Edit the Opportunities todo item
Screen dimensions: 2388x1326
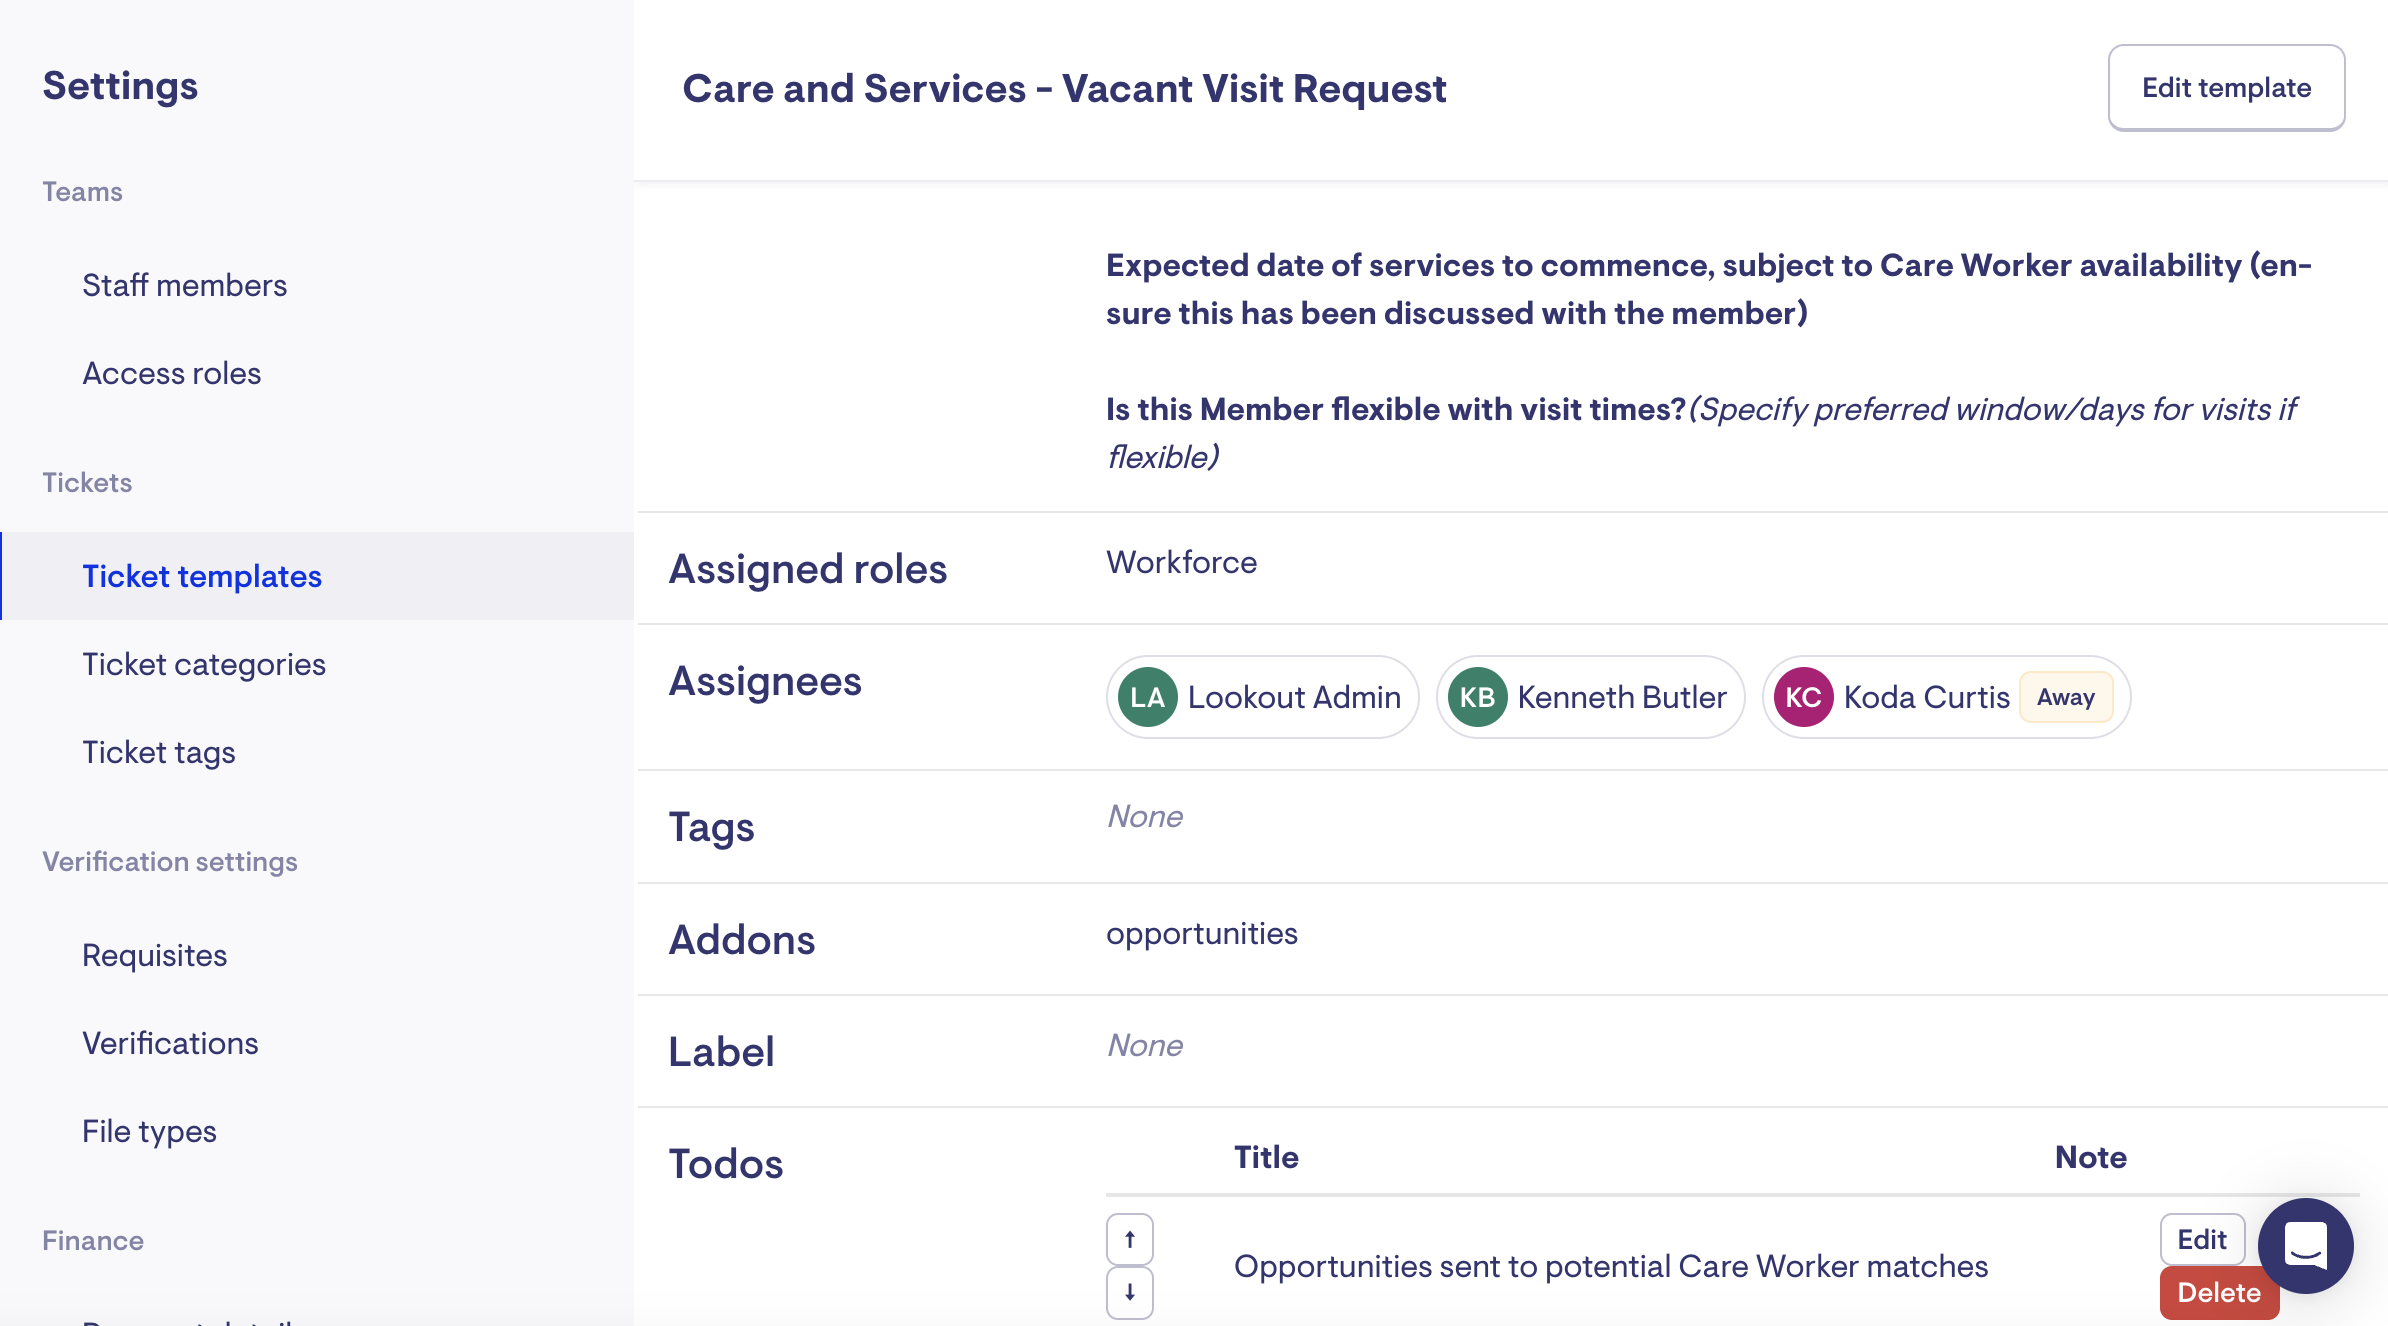pos(2202,1240)
